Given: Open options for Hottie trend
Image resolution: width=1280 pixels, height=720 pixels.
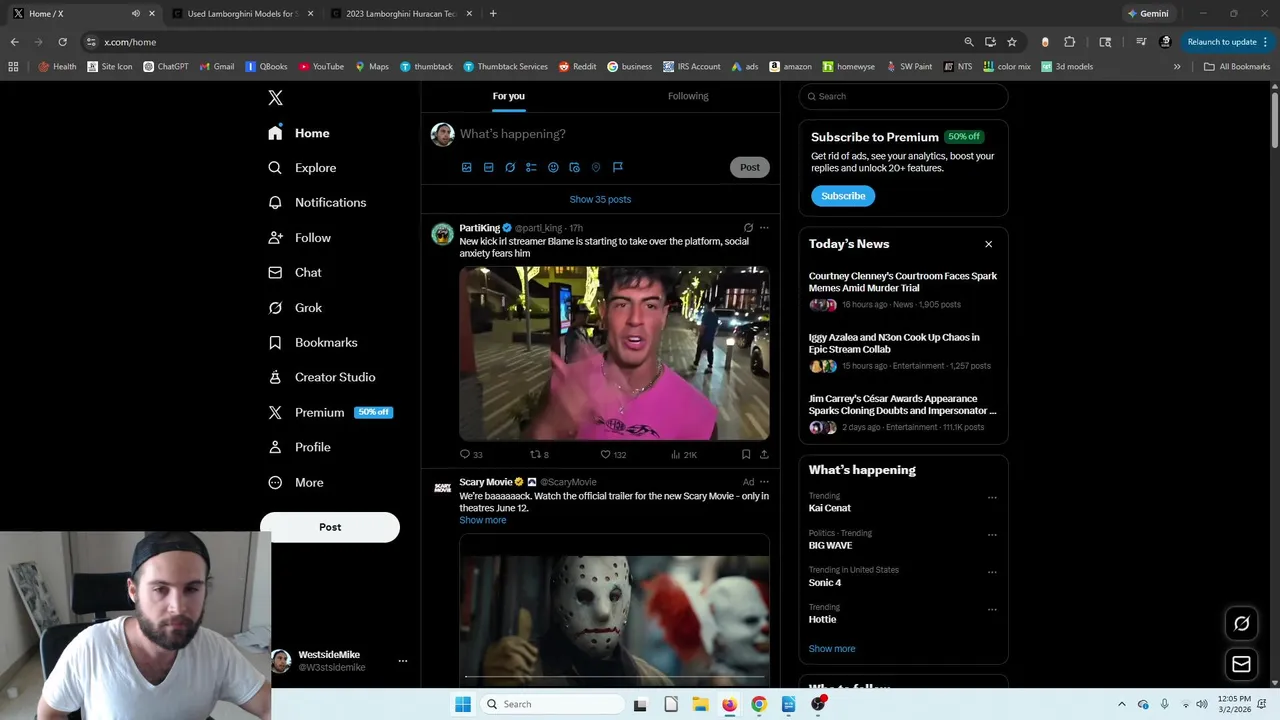Looking at the screenshot, I should (x=992, y=609).
